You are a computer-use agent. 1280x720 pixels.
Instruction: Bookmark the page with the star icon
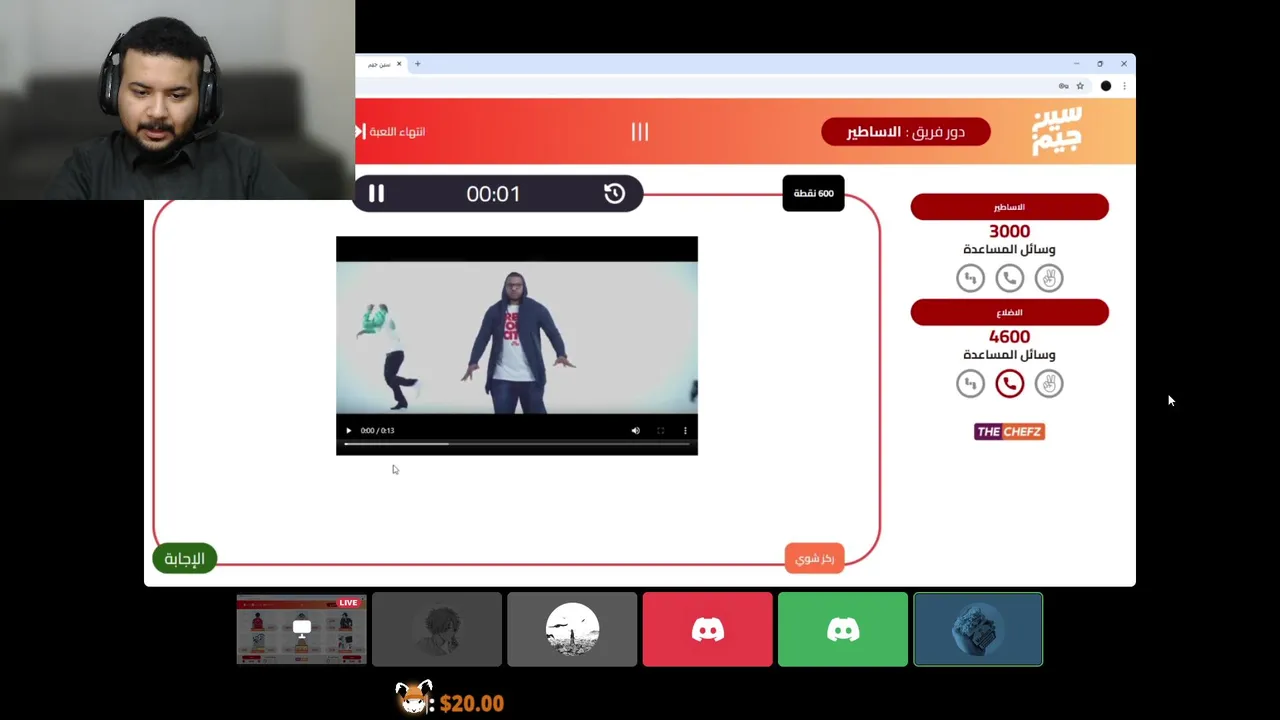click(x=1080, y=86)
